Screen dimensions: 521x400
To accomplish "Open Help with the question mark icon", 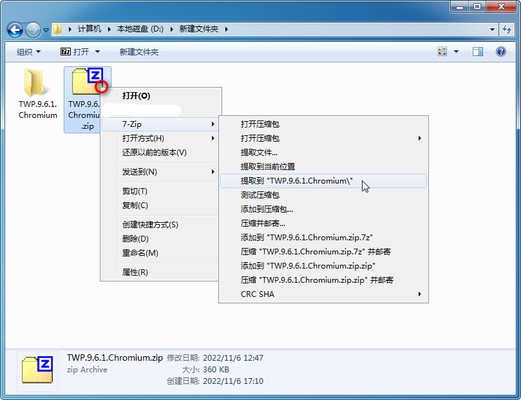I will tap(501, 52).
